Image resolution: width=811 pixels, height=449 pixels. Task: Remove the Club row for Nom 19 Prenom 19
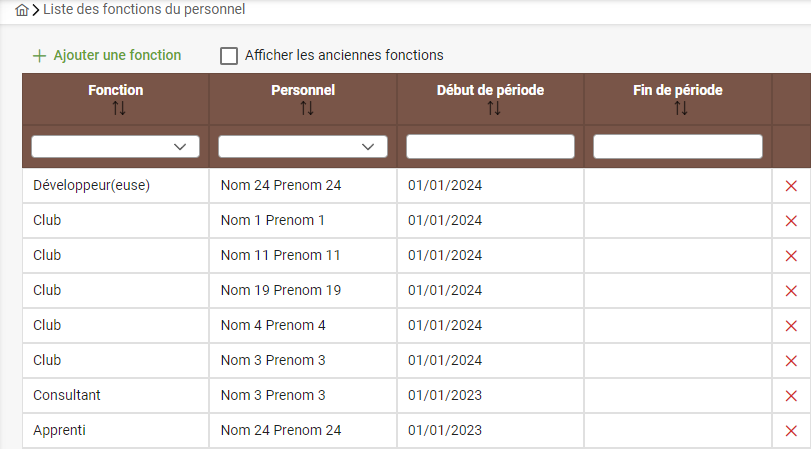(x=791, y=291)
